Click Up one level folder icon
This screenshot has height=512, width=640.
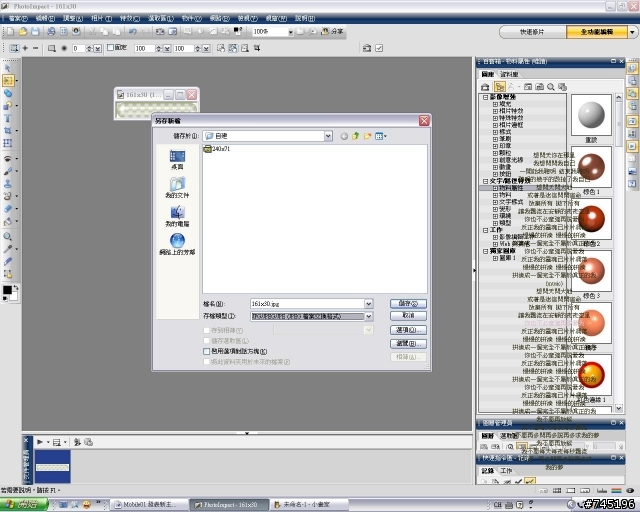pyautogui.click(x=356, y=136)
